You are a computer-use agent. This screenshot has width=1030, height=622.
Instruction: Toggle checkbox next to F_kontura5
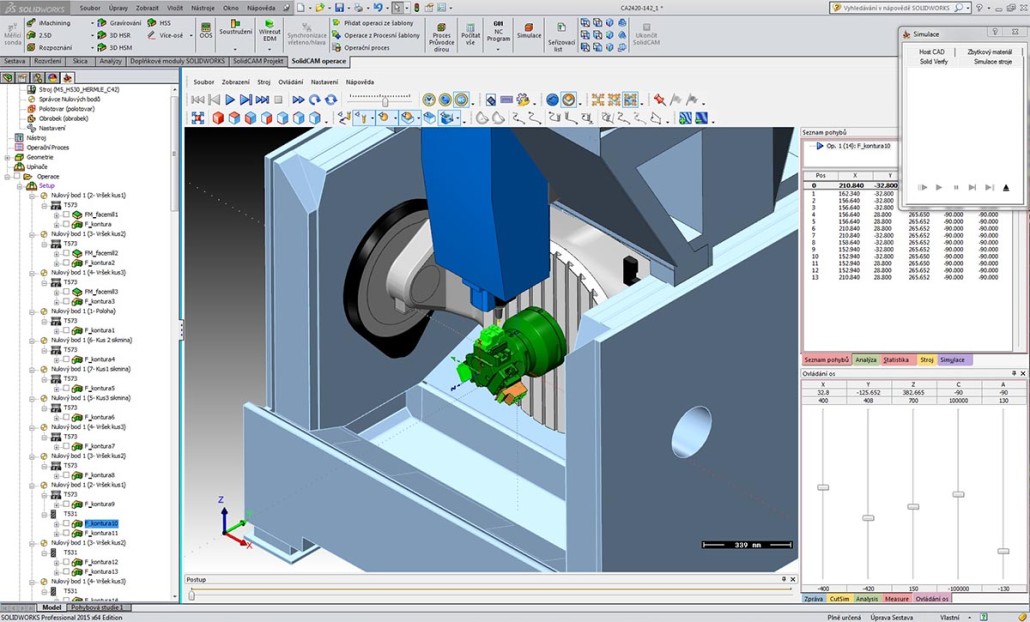pos(66,388)
